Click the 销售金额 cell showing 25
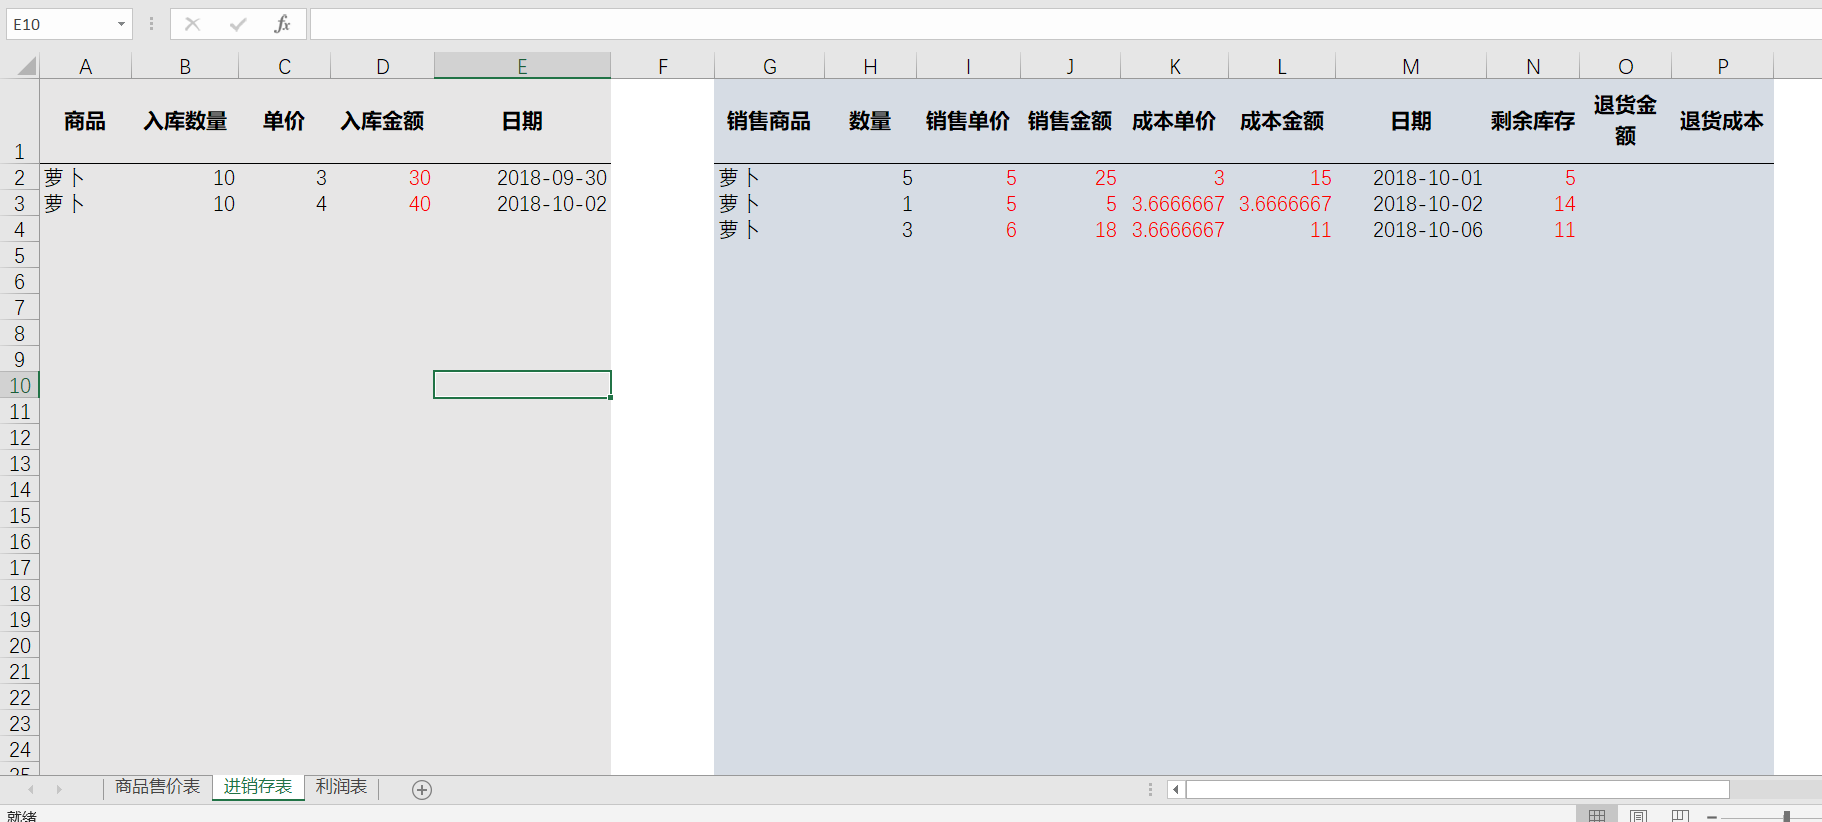Image resolution: width=1822 pixels, height=822 pixels. [x=1070, y=177]
